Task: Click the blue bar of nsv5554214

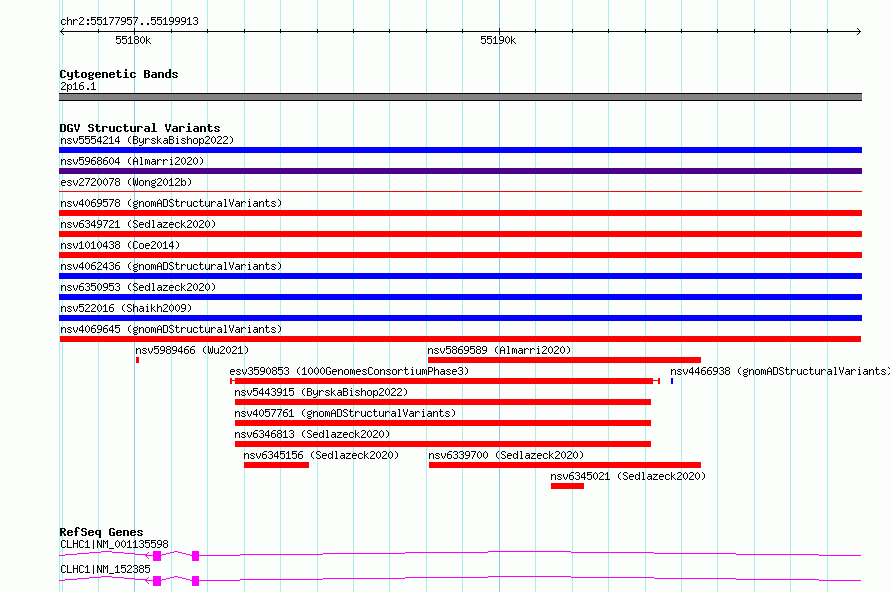Action: click(x=460, y=150)
